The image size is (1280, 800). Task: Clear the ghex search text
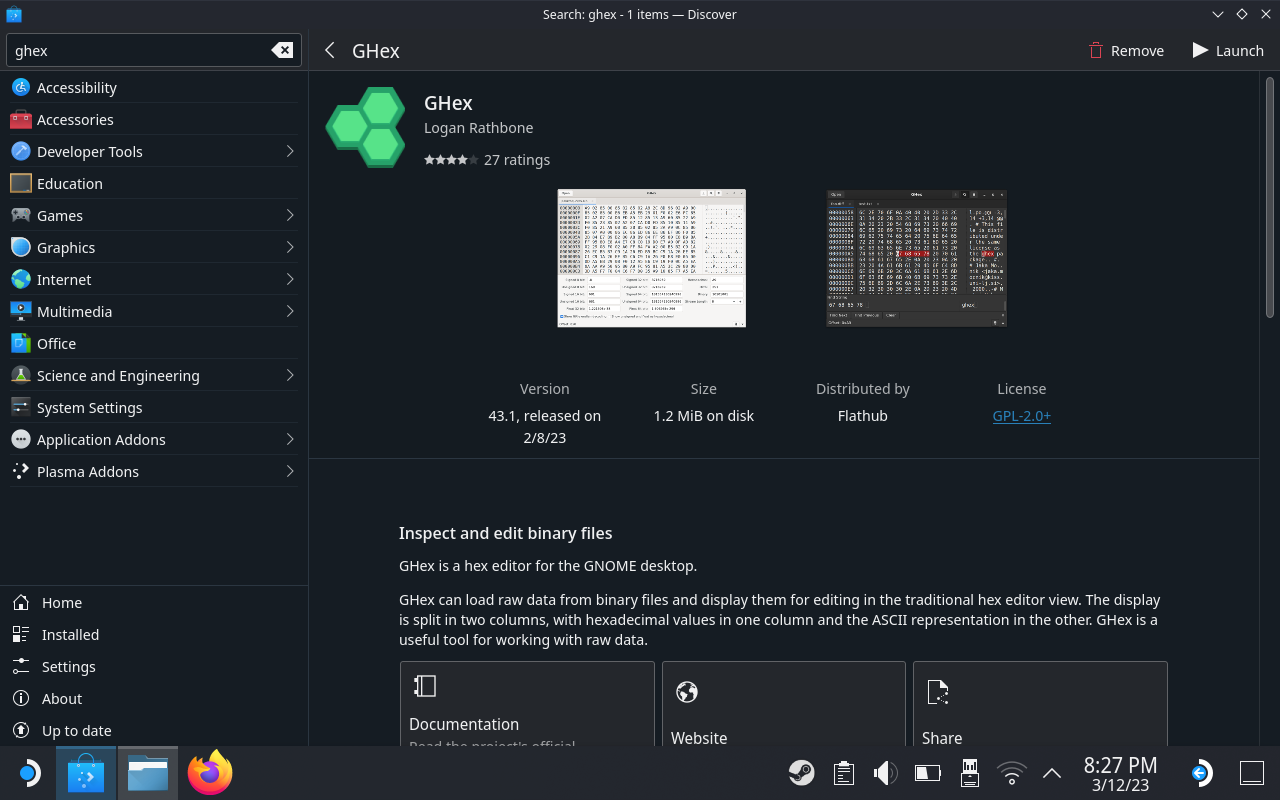282,51
